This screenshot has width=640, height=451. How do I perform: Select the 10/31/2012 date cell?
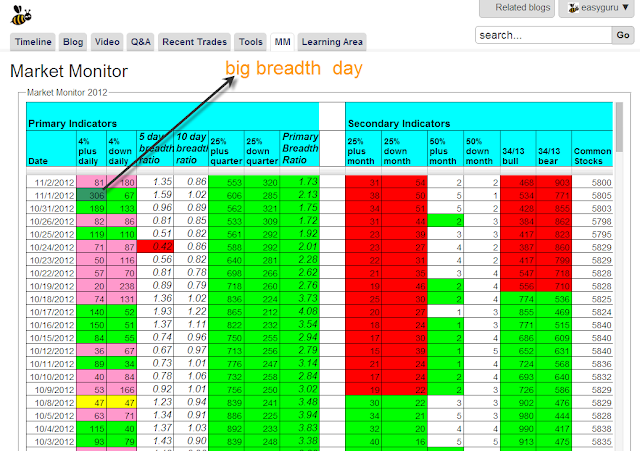click(x=51, y=208)
